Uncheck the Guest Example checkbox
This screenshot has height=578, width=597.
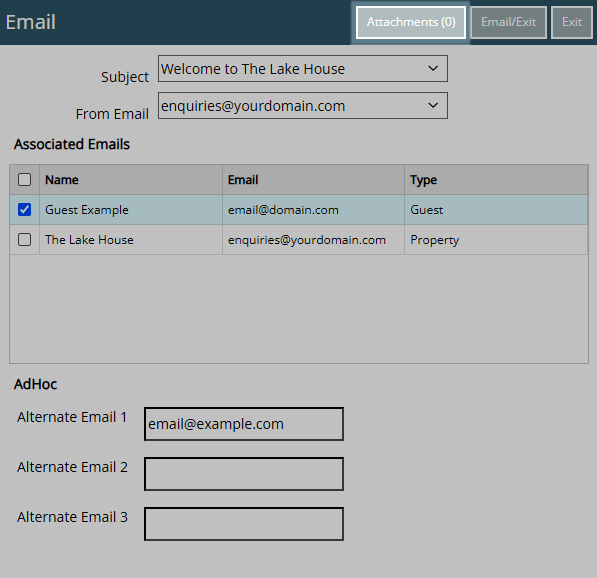click(24, 209)
